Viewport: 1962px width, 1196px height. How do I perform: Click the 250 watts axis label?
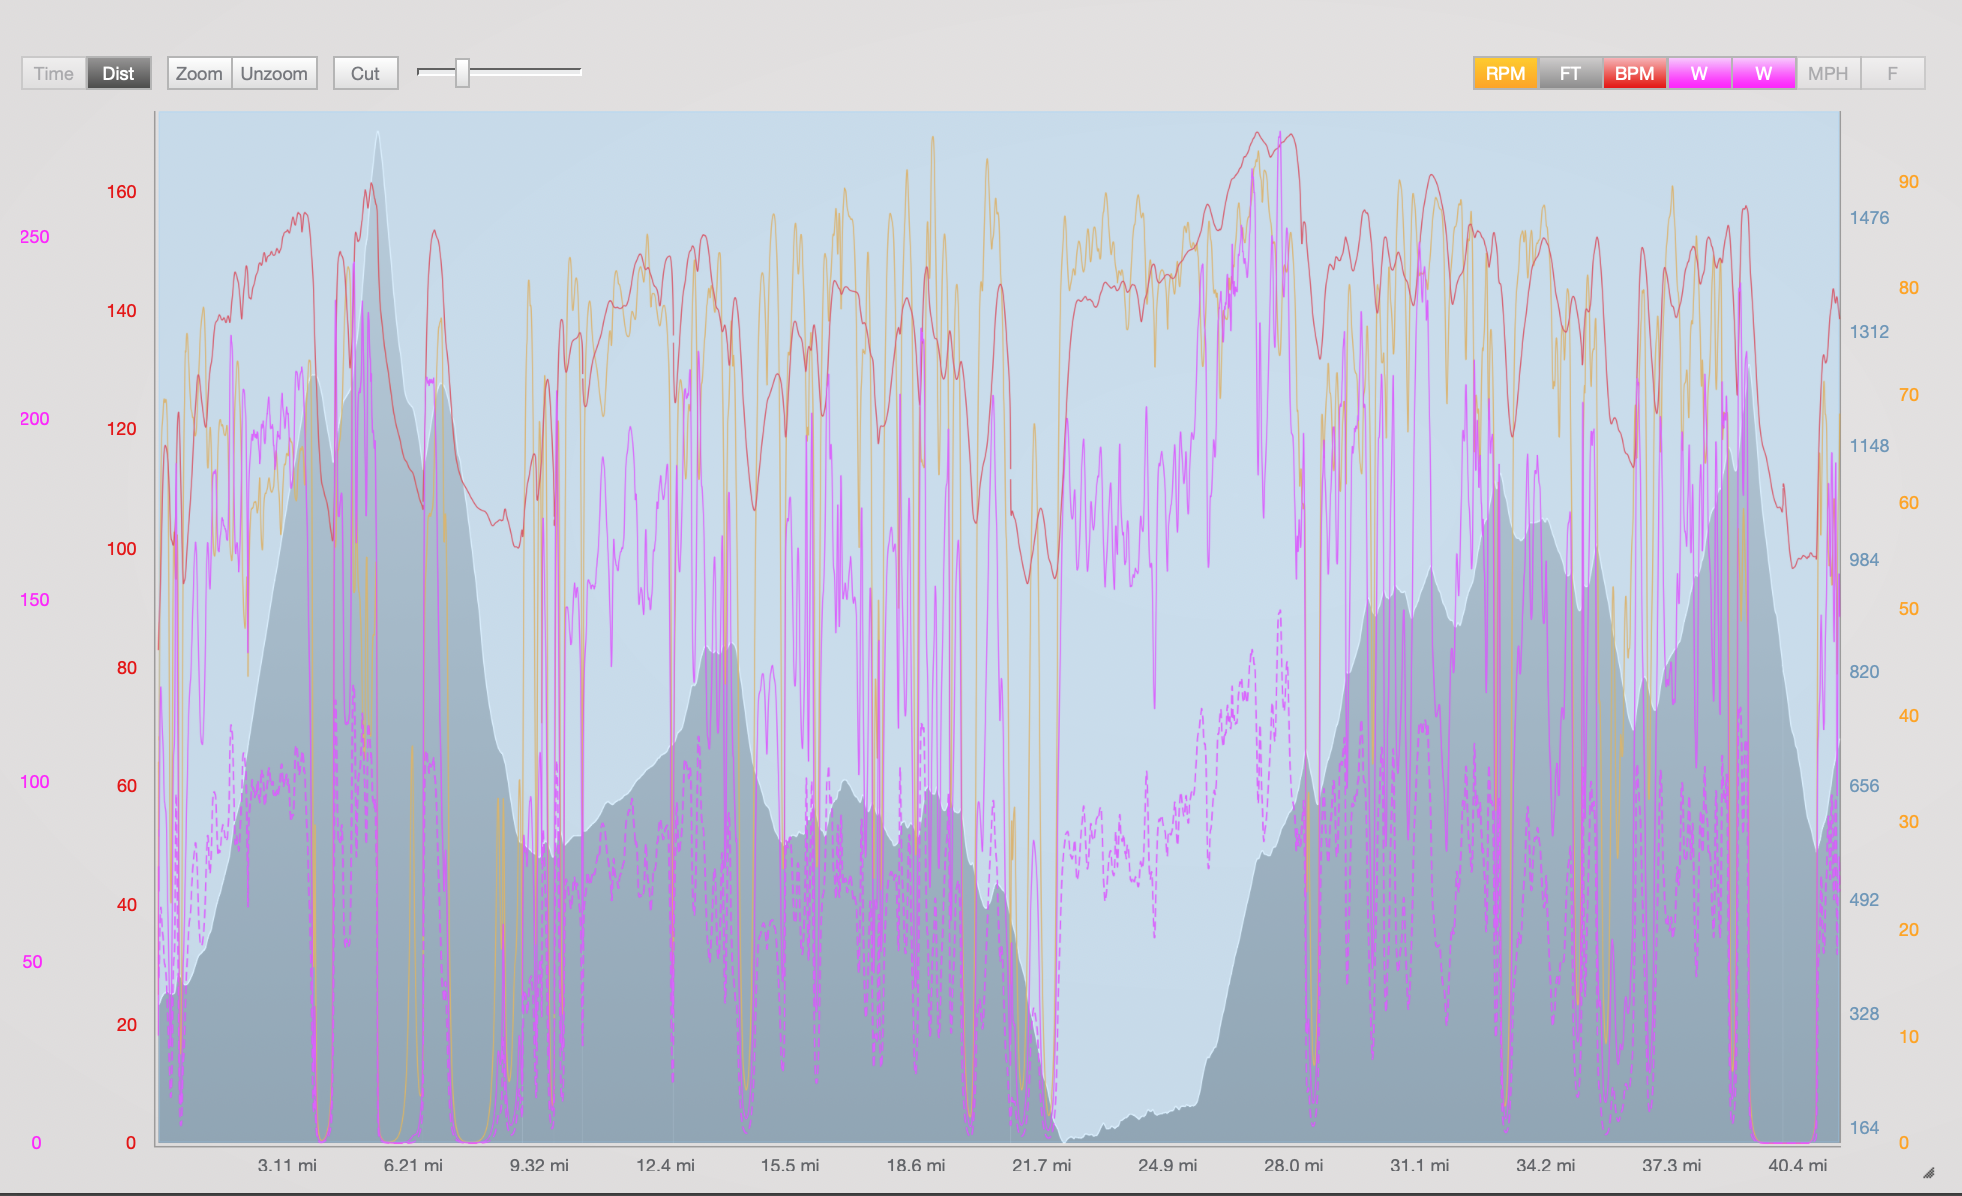[34, 237]
